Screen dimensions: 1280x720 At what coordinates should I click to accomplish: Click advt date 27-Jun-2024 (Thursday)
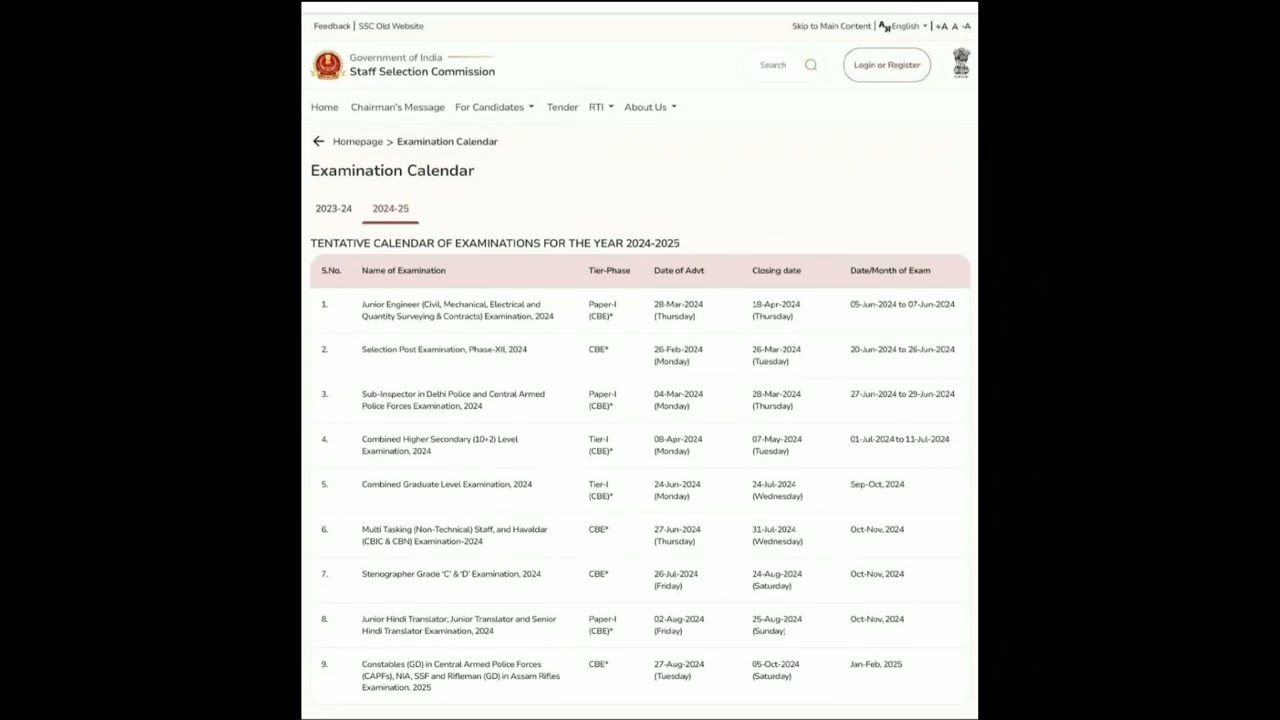click(677, 535)
